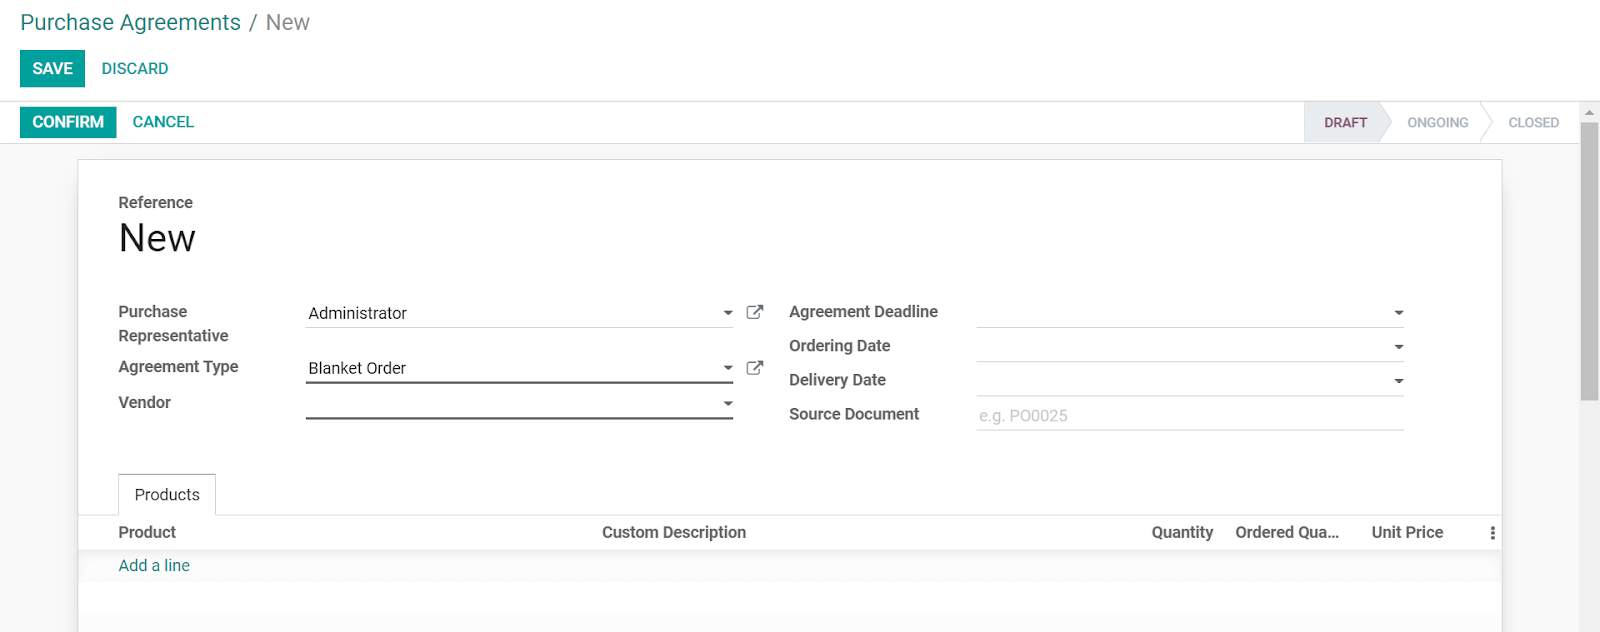
Task: Select ONGOING status stage
Action: (x=1438, y=122)
